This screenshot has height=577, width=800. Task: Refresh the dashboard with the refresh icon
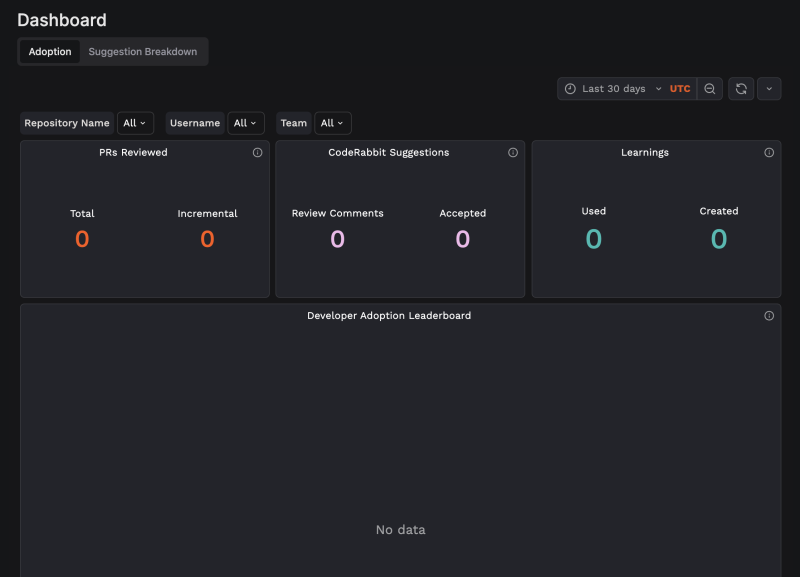click(x=741, y=89)
